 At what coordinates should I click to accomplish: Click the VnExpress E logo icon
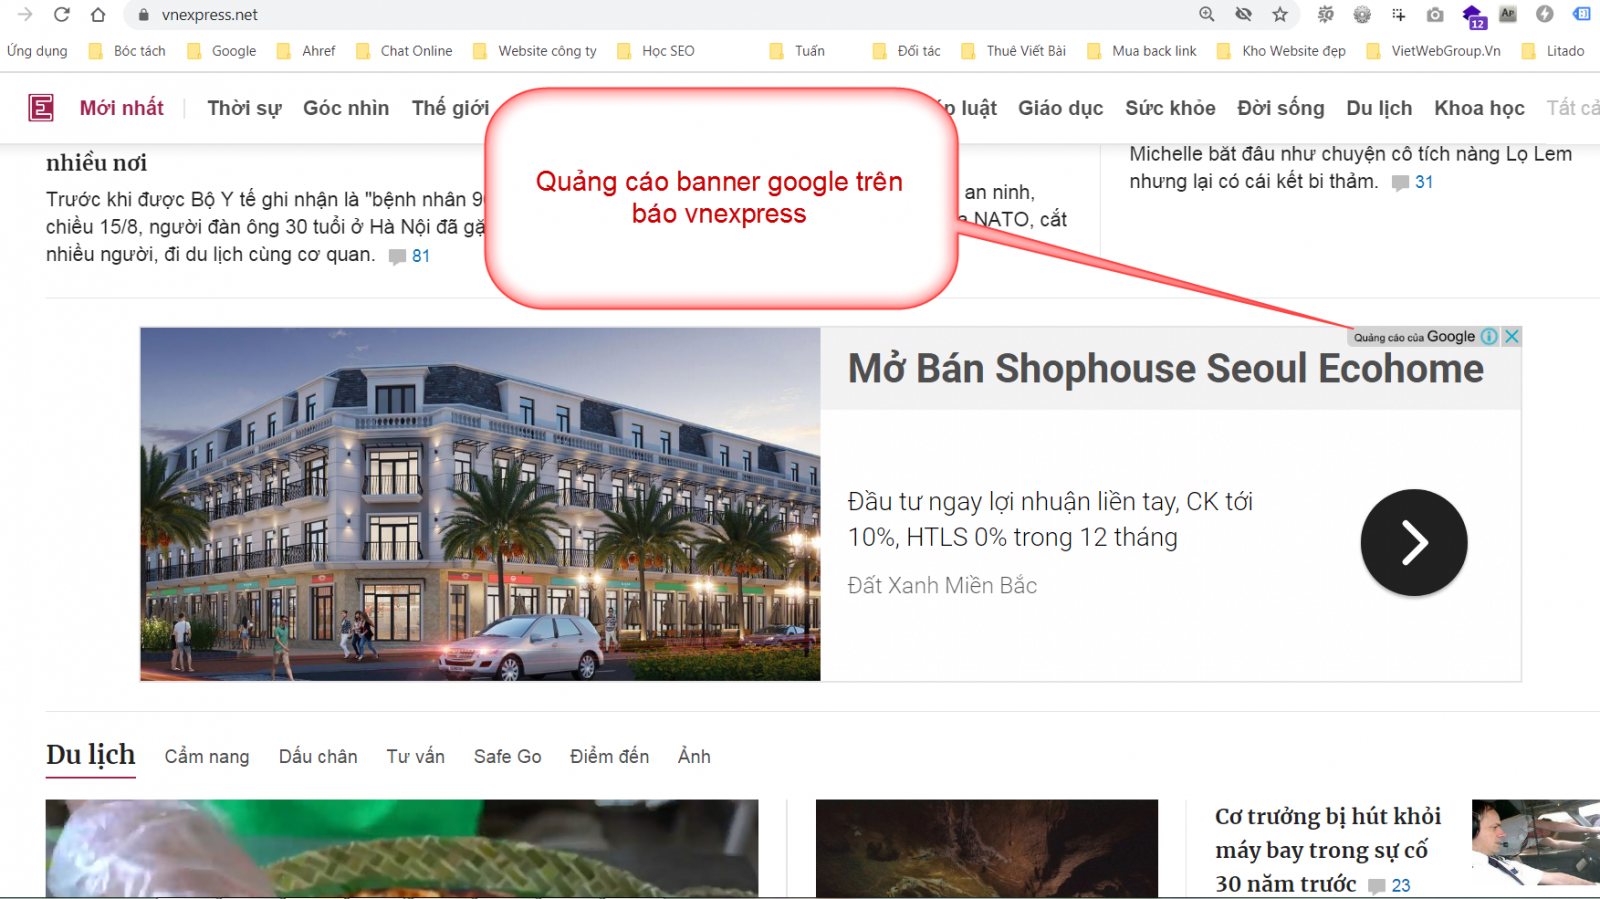pyautogui.click(x=41, y=107)
